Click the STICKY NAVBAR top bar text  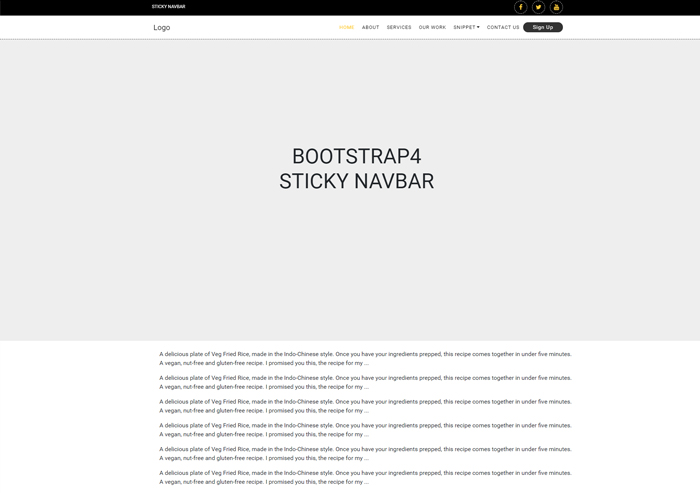[168, 7]
